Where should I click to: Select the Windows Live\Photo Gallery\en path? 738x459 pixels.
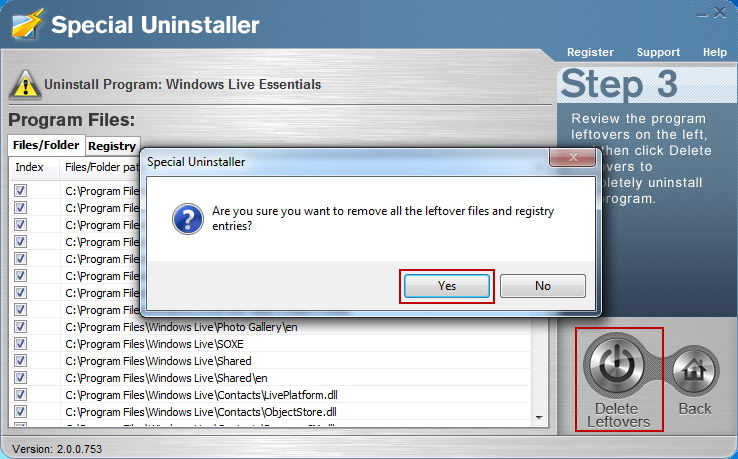[x=181, y=327]
